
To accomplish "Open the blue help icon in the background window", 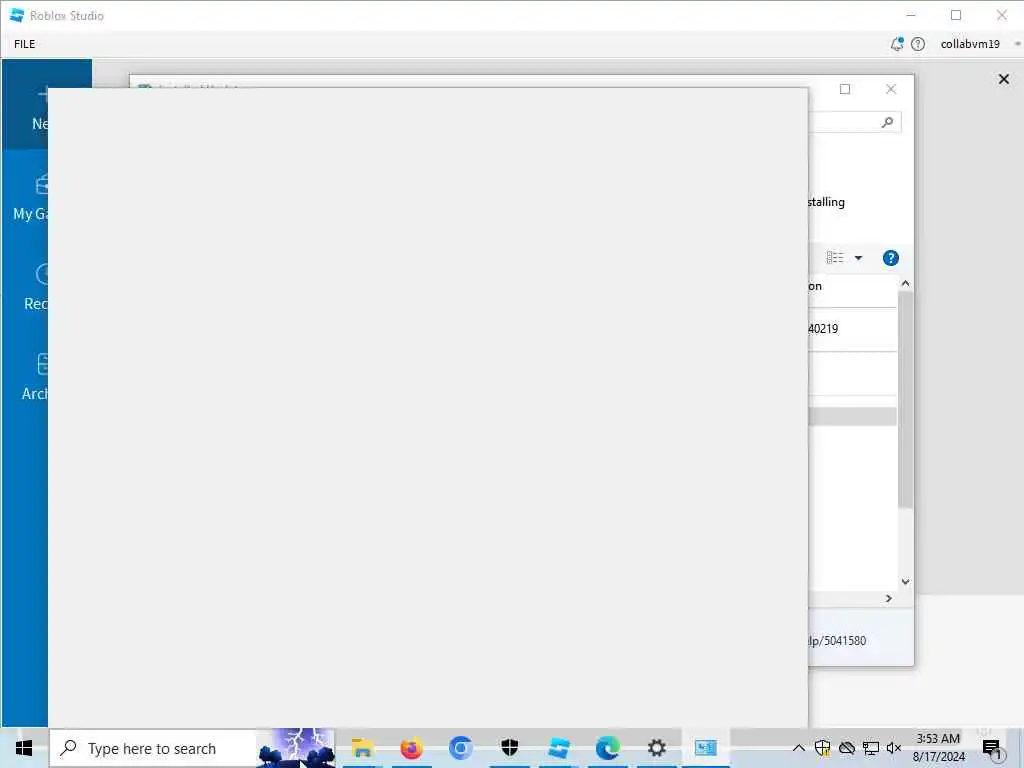I will coord(890,258).
